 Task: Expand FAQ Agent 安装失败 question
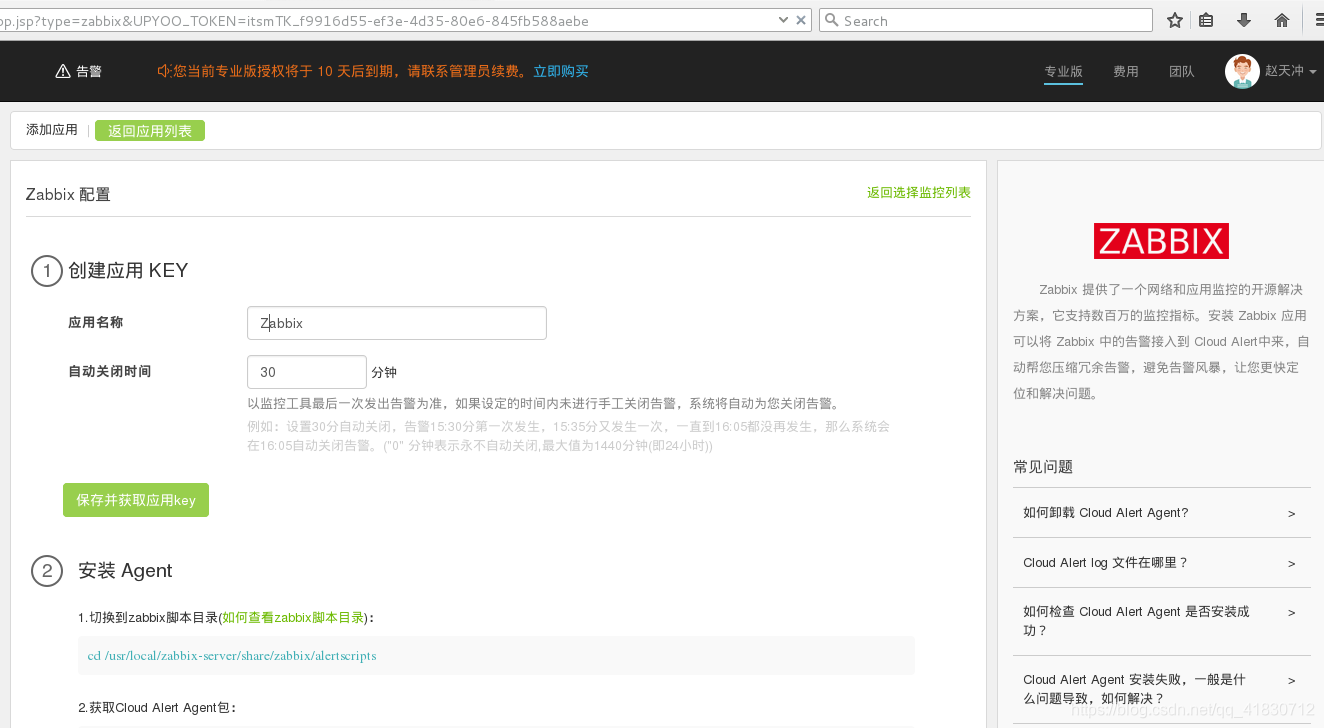[x=1161, y=689]
